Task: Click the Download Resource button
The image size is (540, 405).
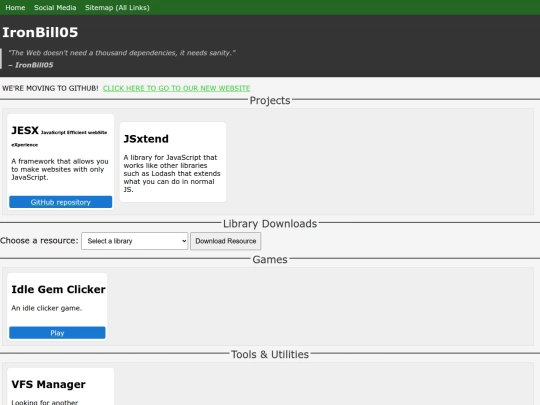Action: click(226, 241)
